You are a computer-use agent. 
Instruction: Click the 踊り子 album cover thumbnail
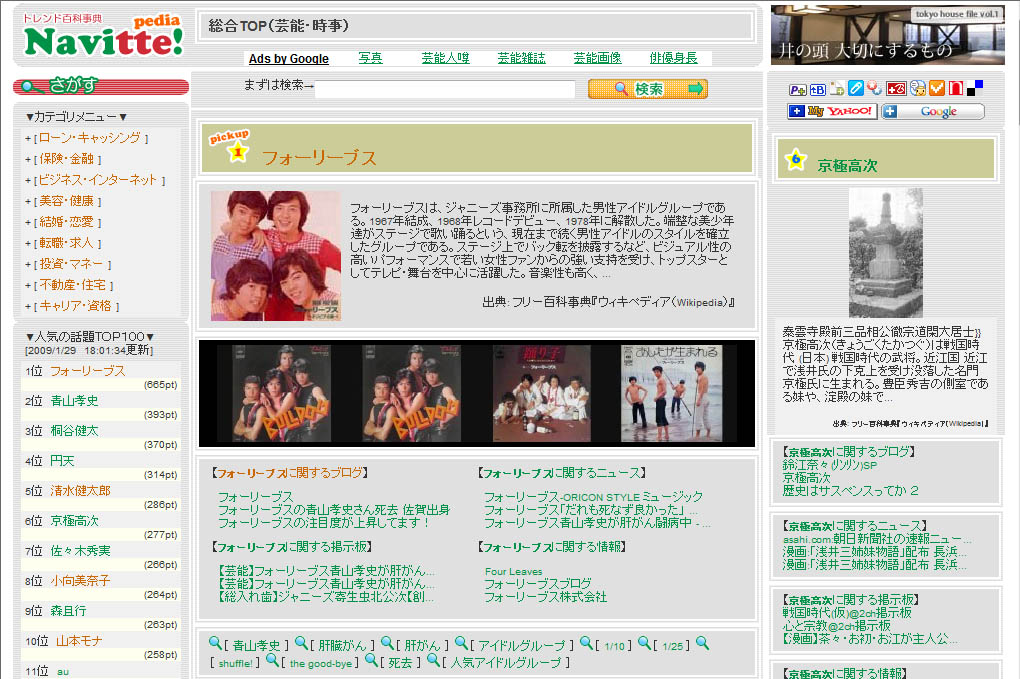tap(542, 393)
